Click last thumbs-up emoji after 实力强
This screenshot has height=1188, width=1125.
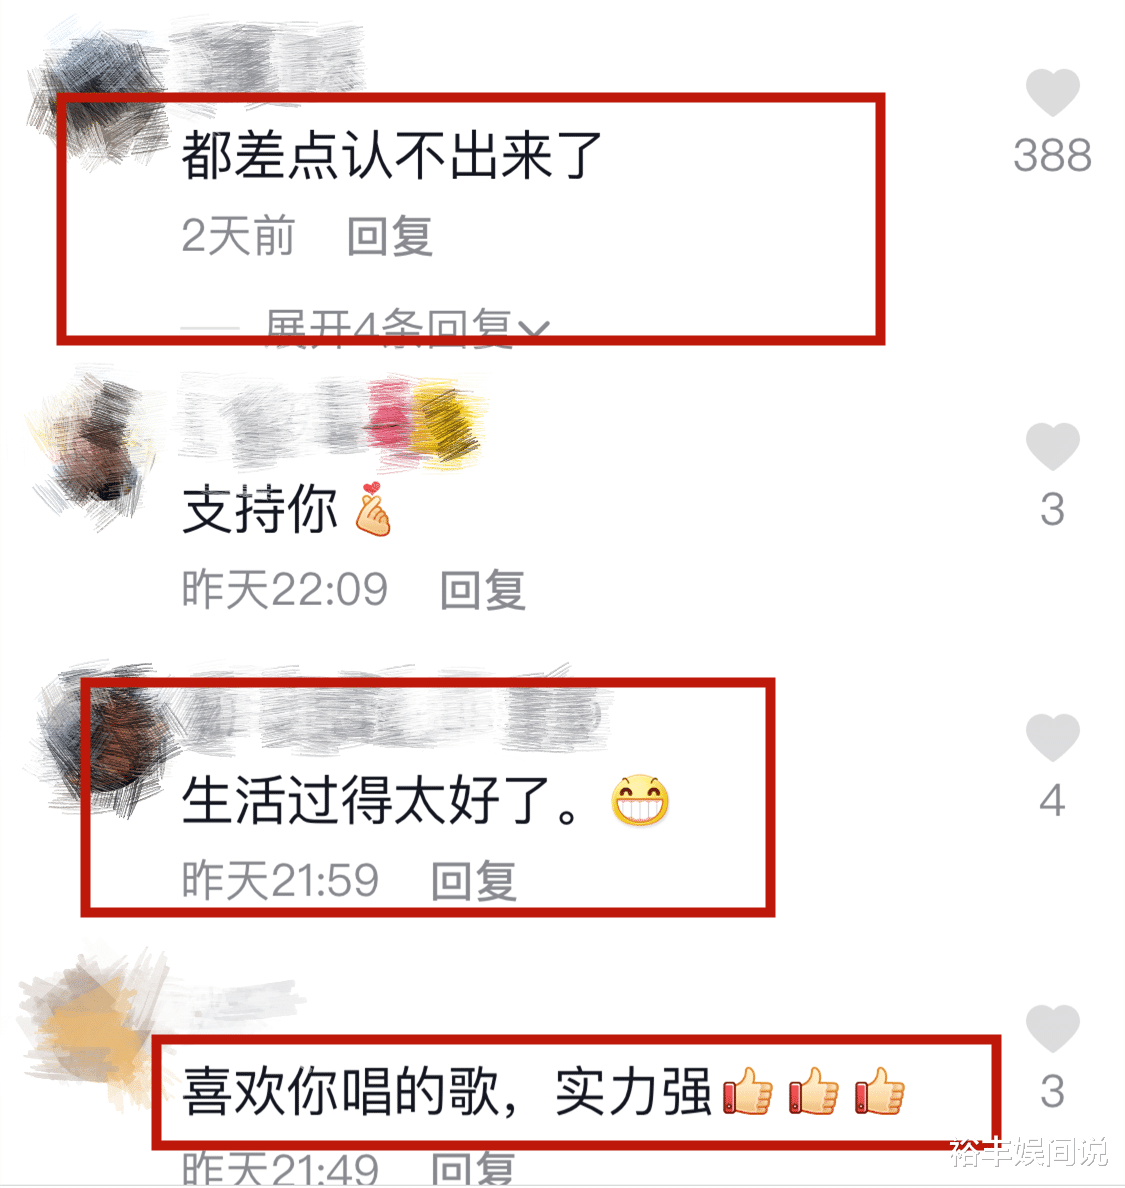(x=880, y=1091)
